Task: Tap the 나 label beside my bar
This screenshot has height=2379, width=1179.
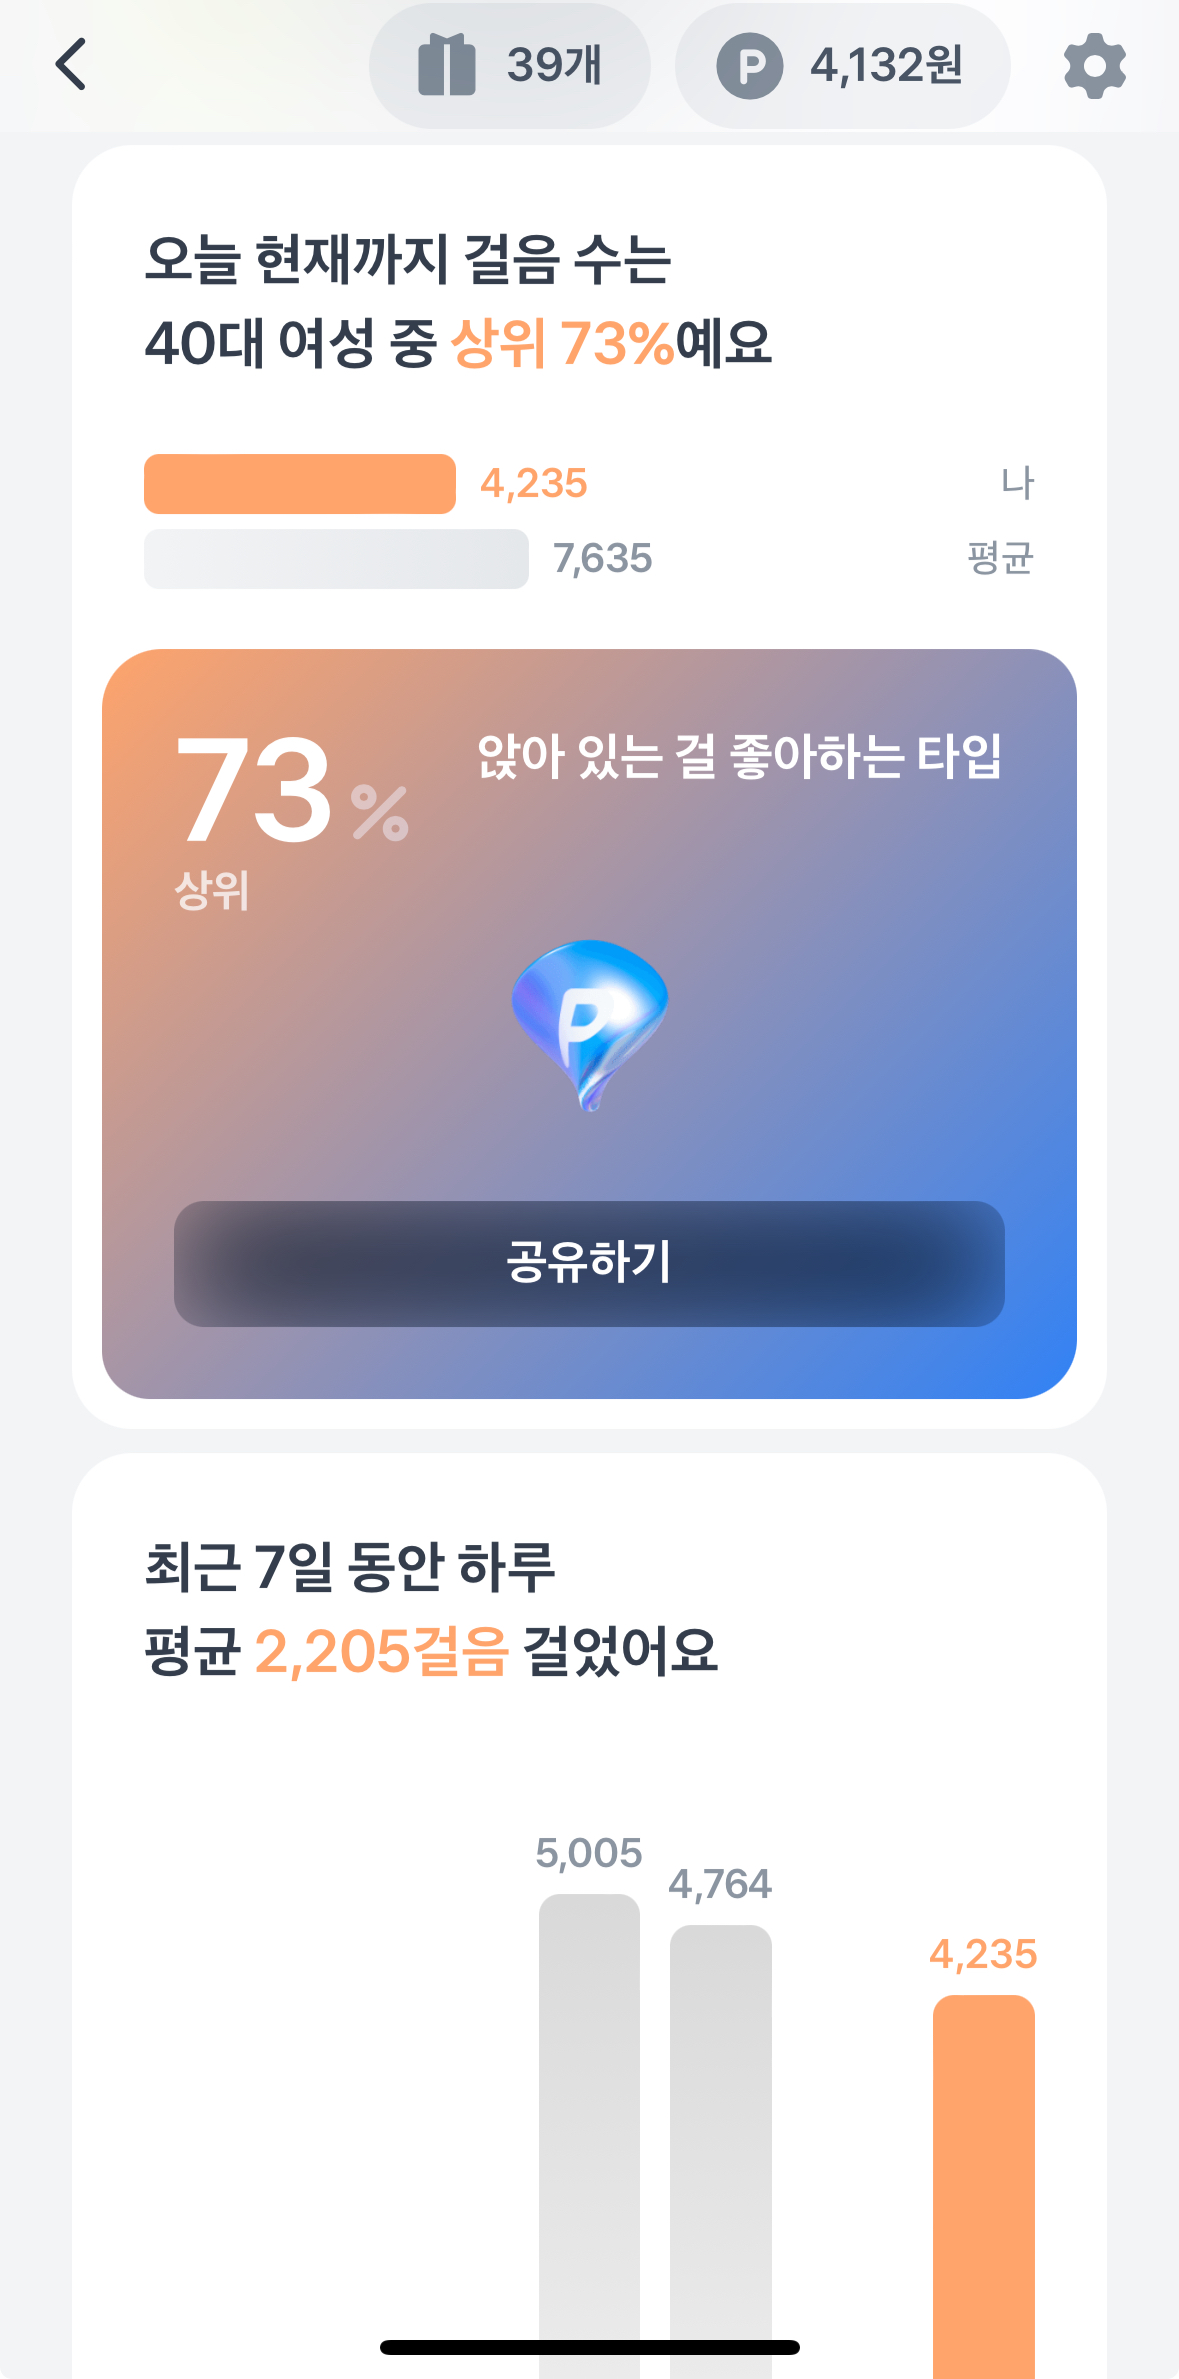Action: click(1017, 483)
